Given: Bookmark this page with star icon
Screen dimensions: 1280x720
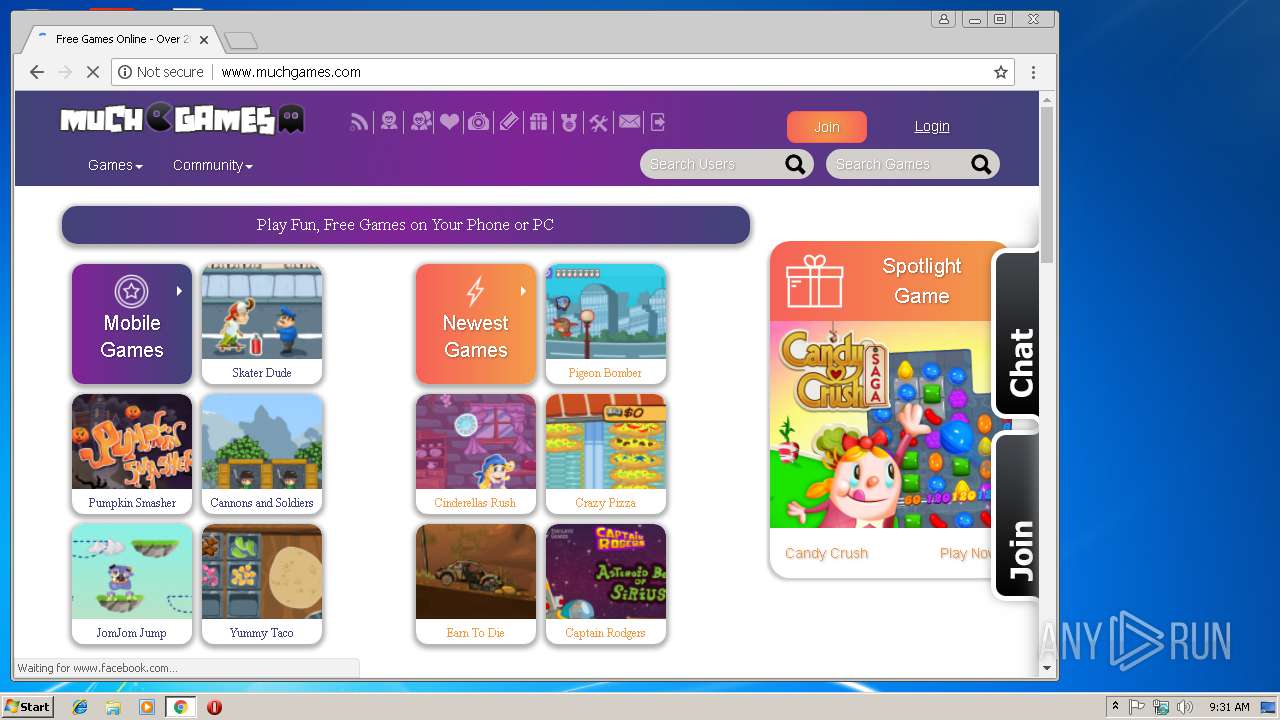Looking at the screenshot, I should coord(1000,72).
